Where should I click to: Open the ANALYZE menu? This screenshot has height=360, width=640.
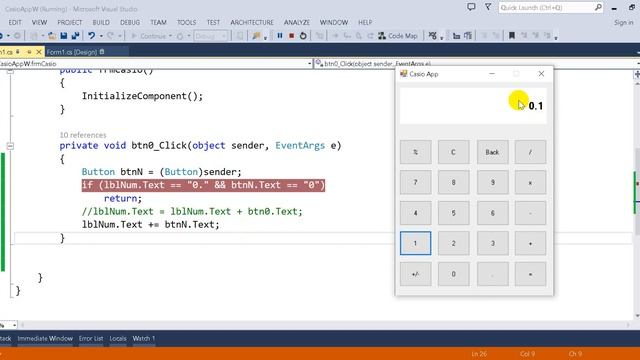[297, 22]
